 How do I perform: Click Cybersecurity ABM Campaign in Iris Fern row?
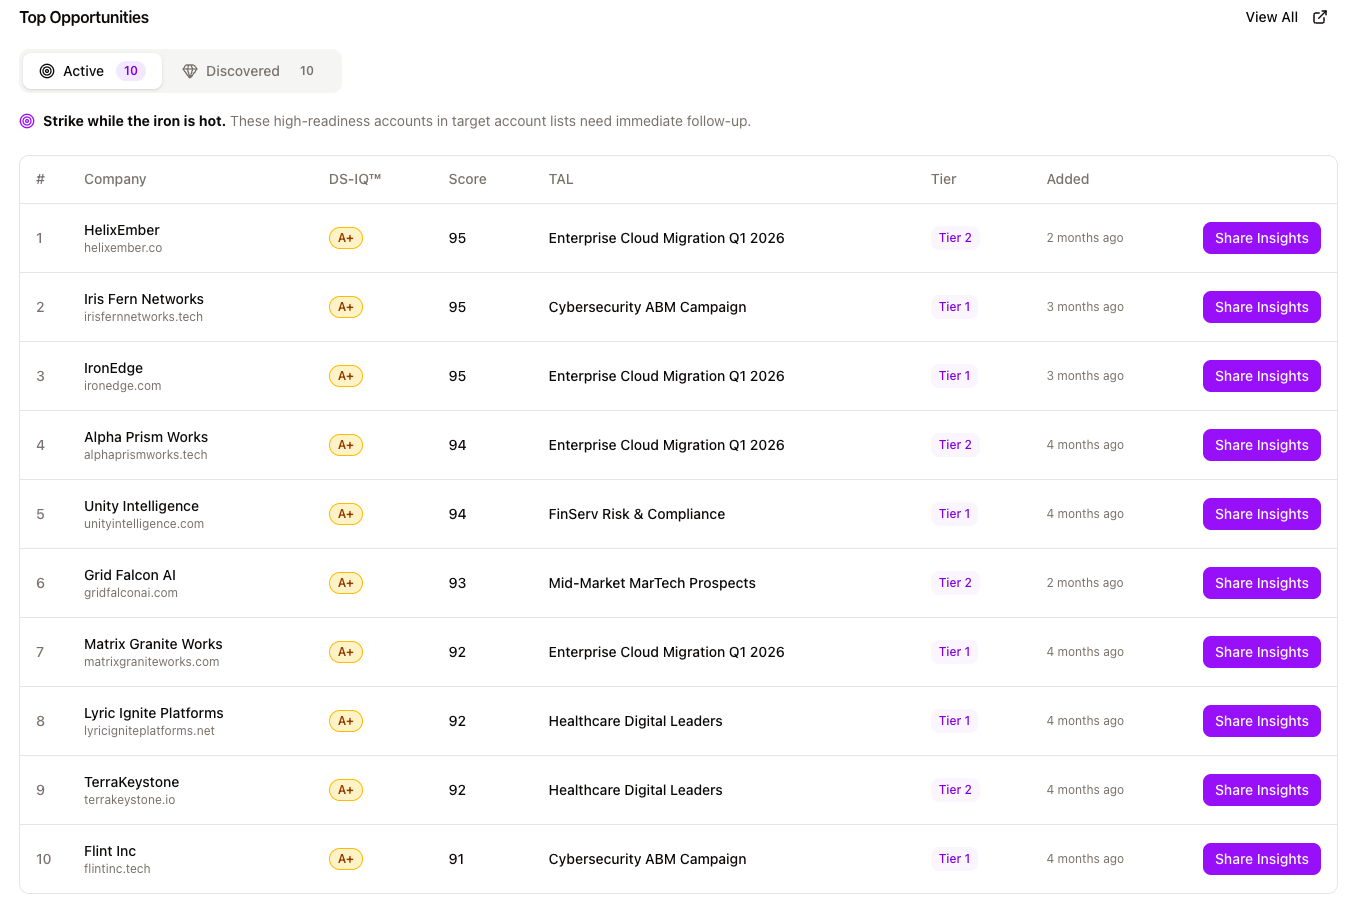click(647, 307)
